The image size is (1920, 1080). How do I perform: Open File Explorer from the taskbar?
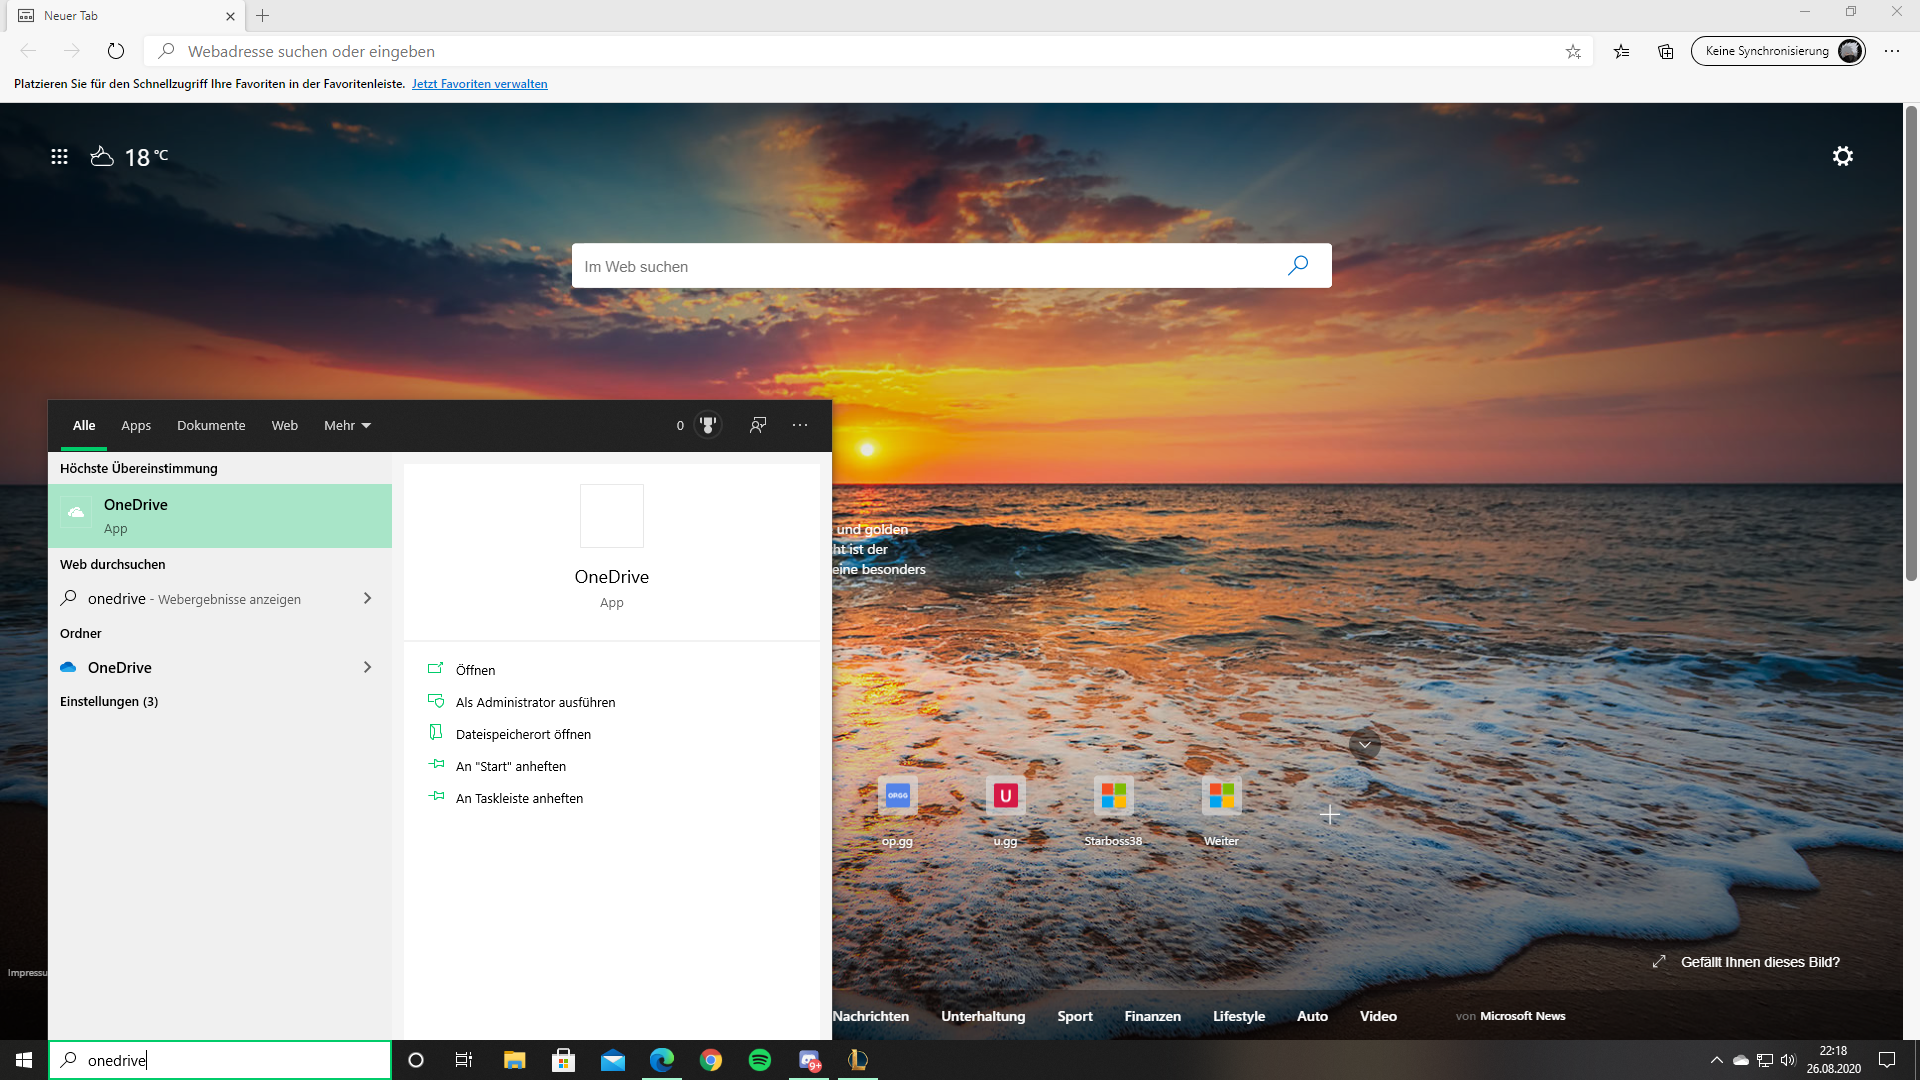514,1060
